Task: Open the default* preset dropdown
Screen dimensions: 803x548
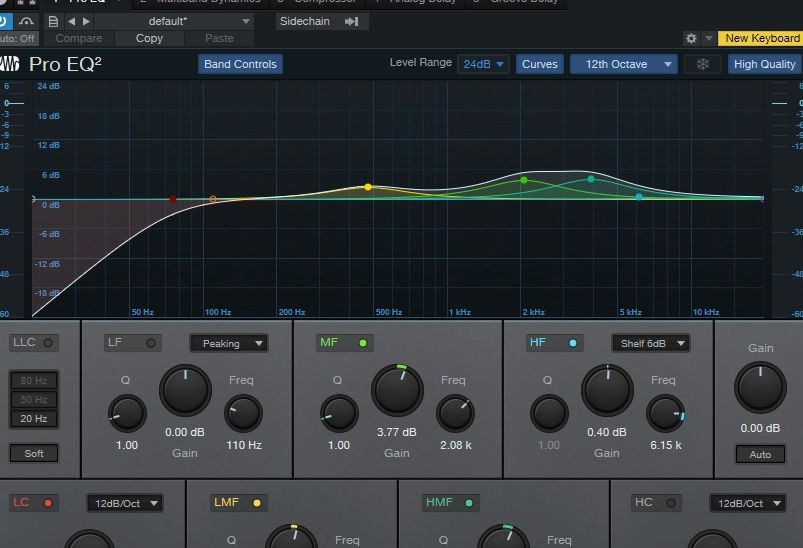Action: pos(174,22)
